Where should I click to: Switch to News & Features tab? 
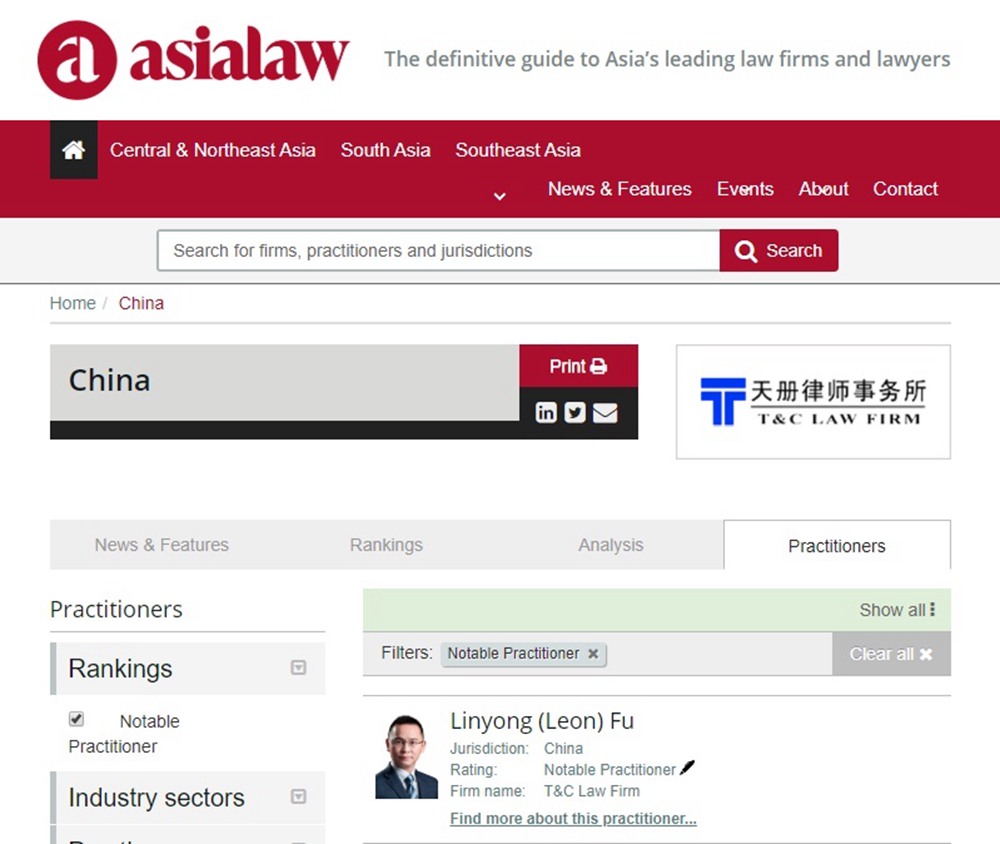pos(161,545)
